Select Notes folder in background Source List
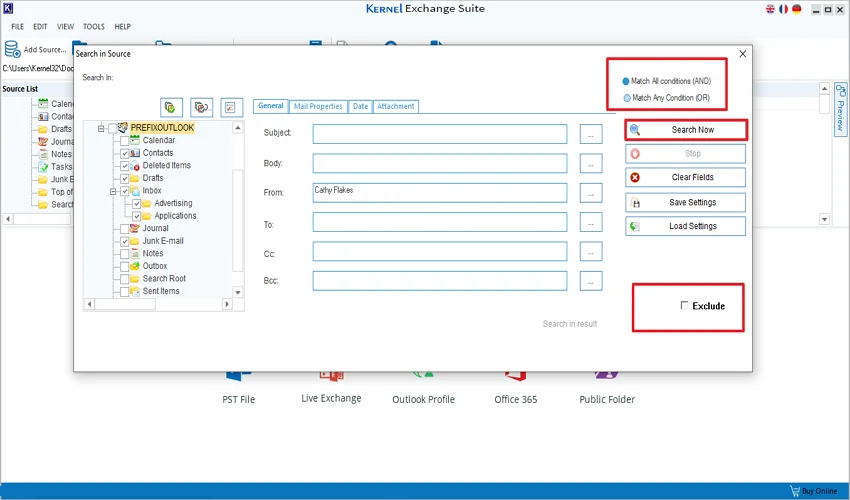Image resolution: width=850 pixels, height=500 pixels. (x=61, y=154)
